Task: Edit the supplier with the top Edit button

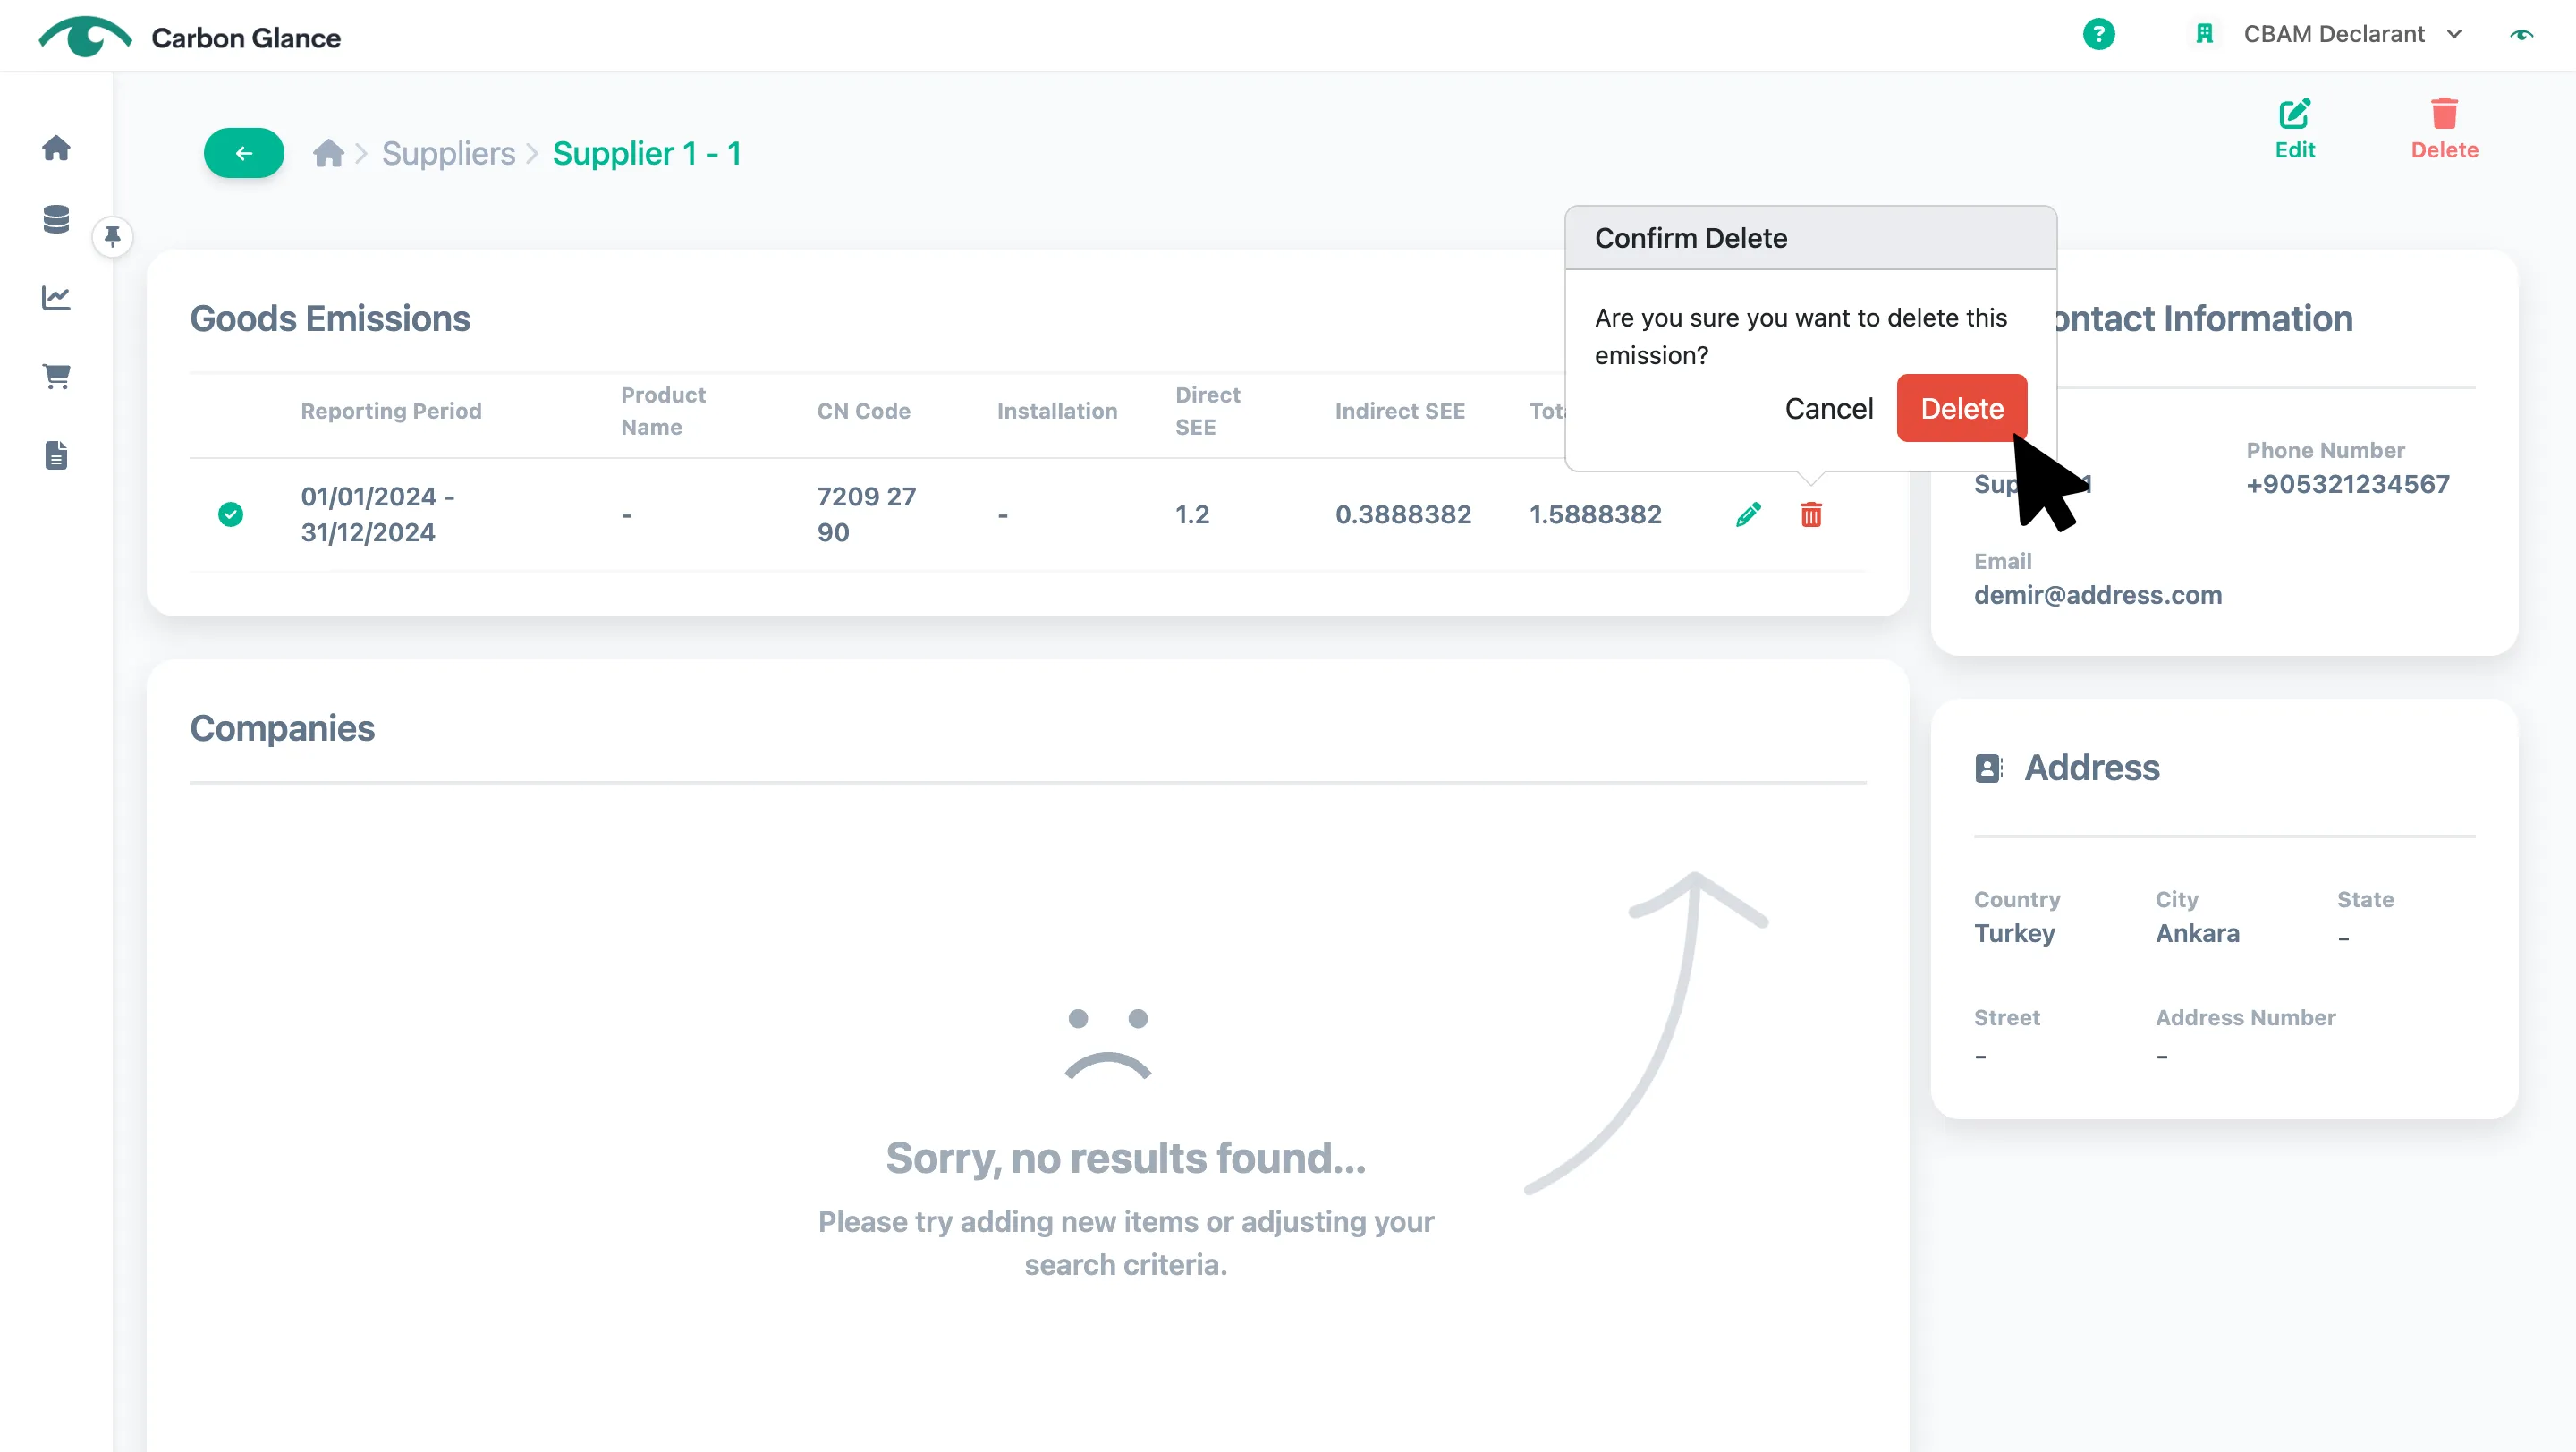Action: (x=2294, y=129)
